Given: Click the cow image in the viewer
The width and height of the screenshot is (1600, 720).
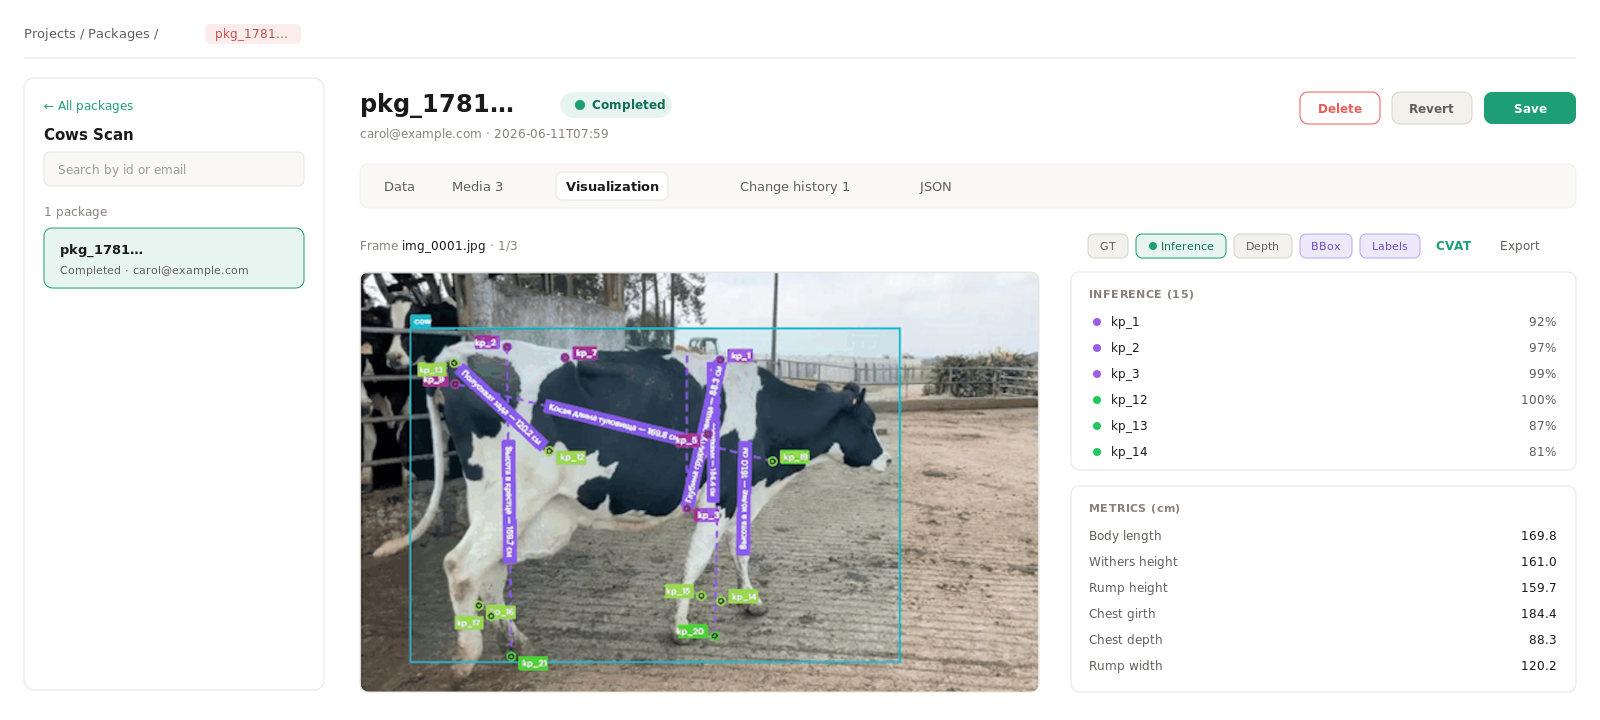Looking at the screenshot, I should click(700, 482).
